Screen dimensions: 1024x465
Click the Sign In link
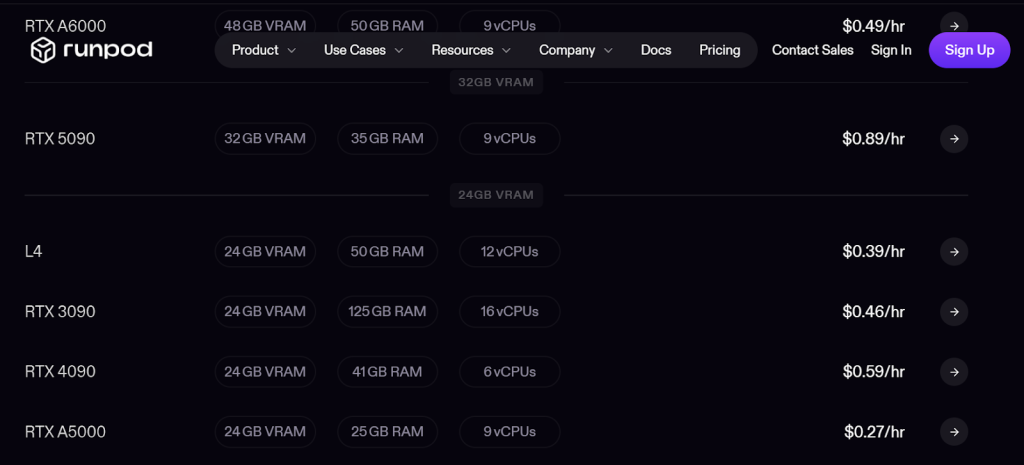tap(891, 50)
